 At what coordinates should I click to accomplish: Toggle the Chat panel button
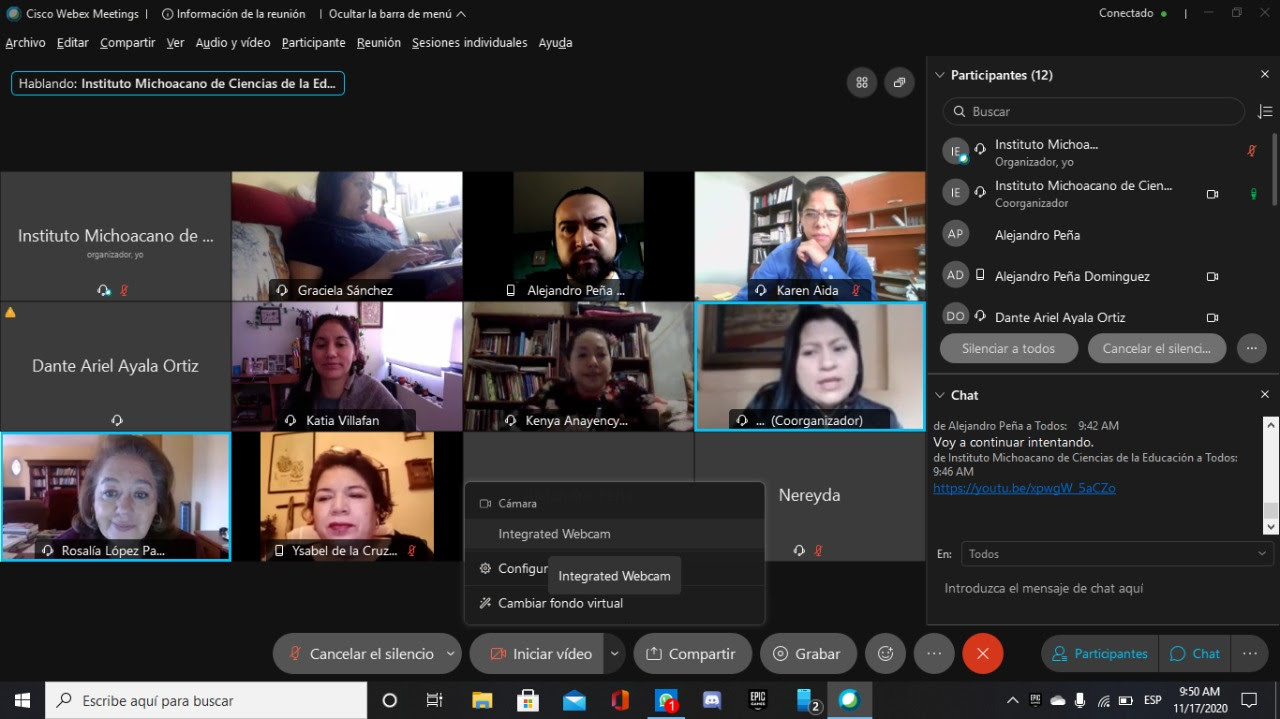[x=1195, y=653]
